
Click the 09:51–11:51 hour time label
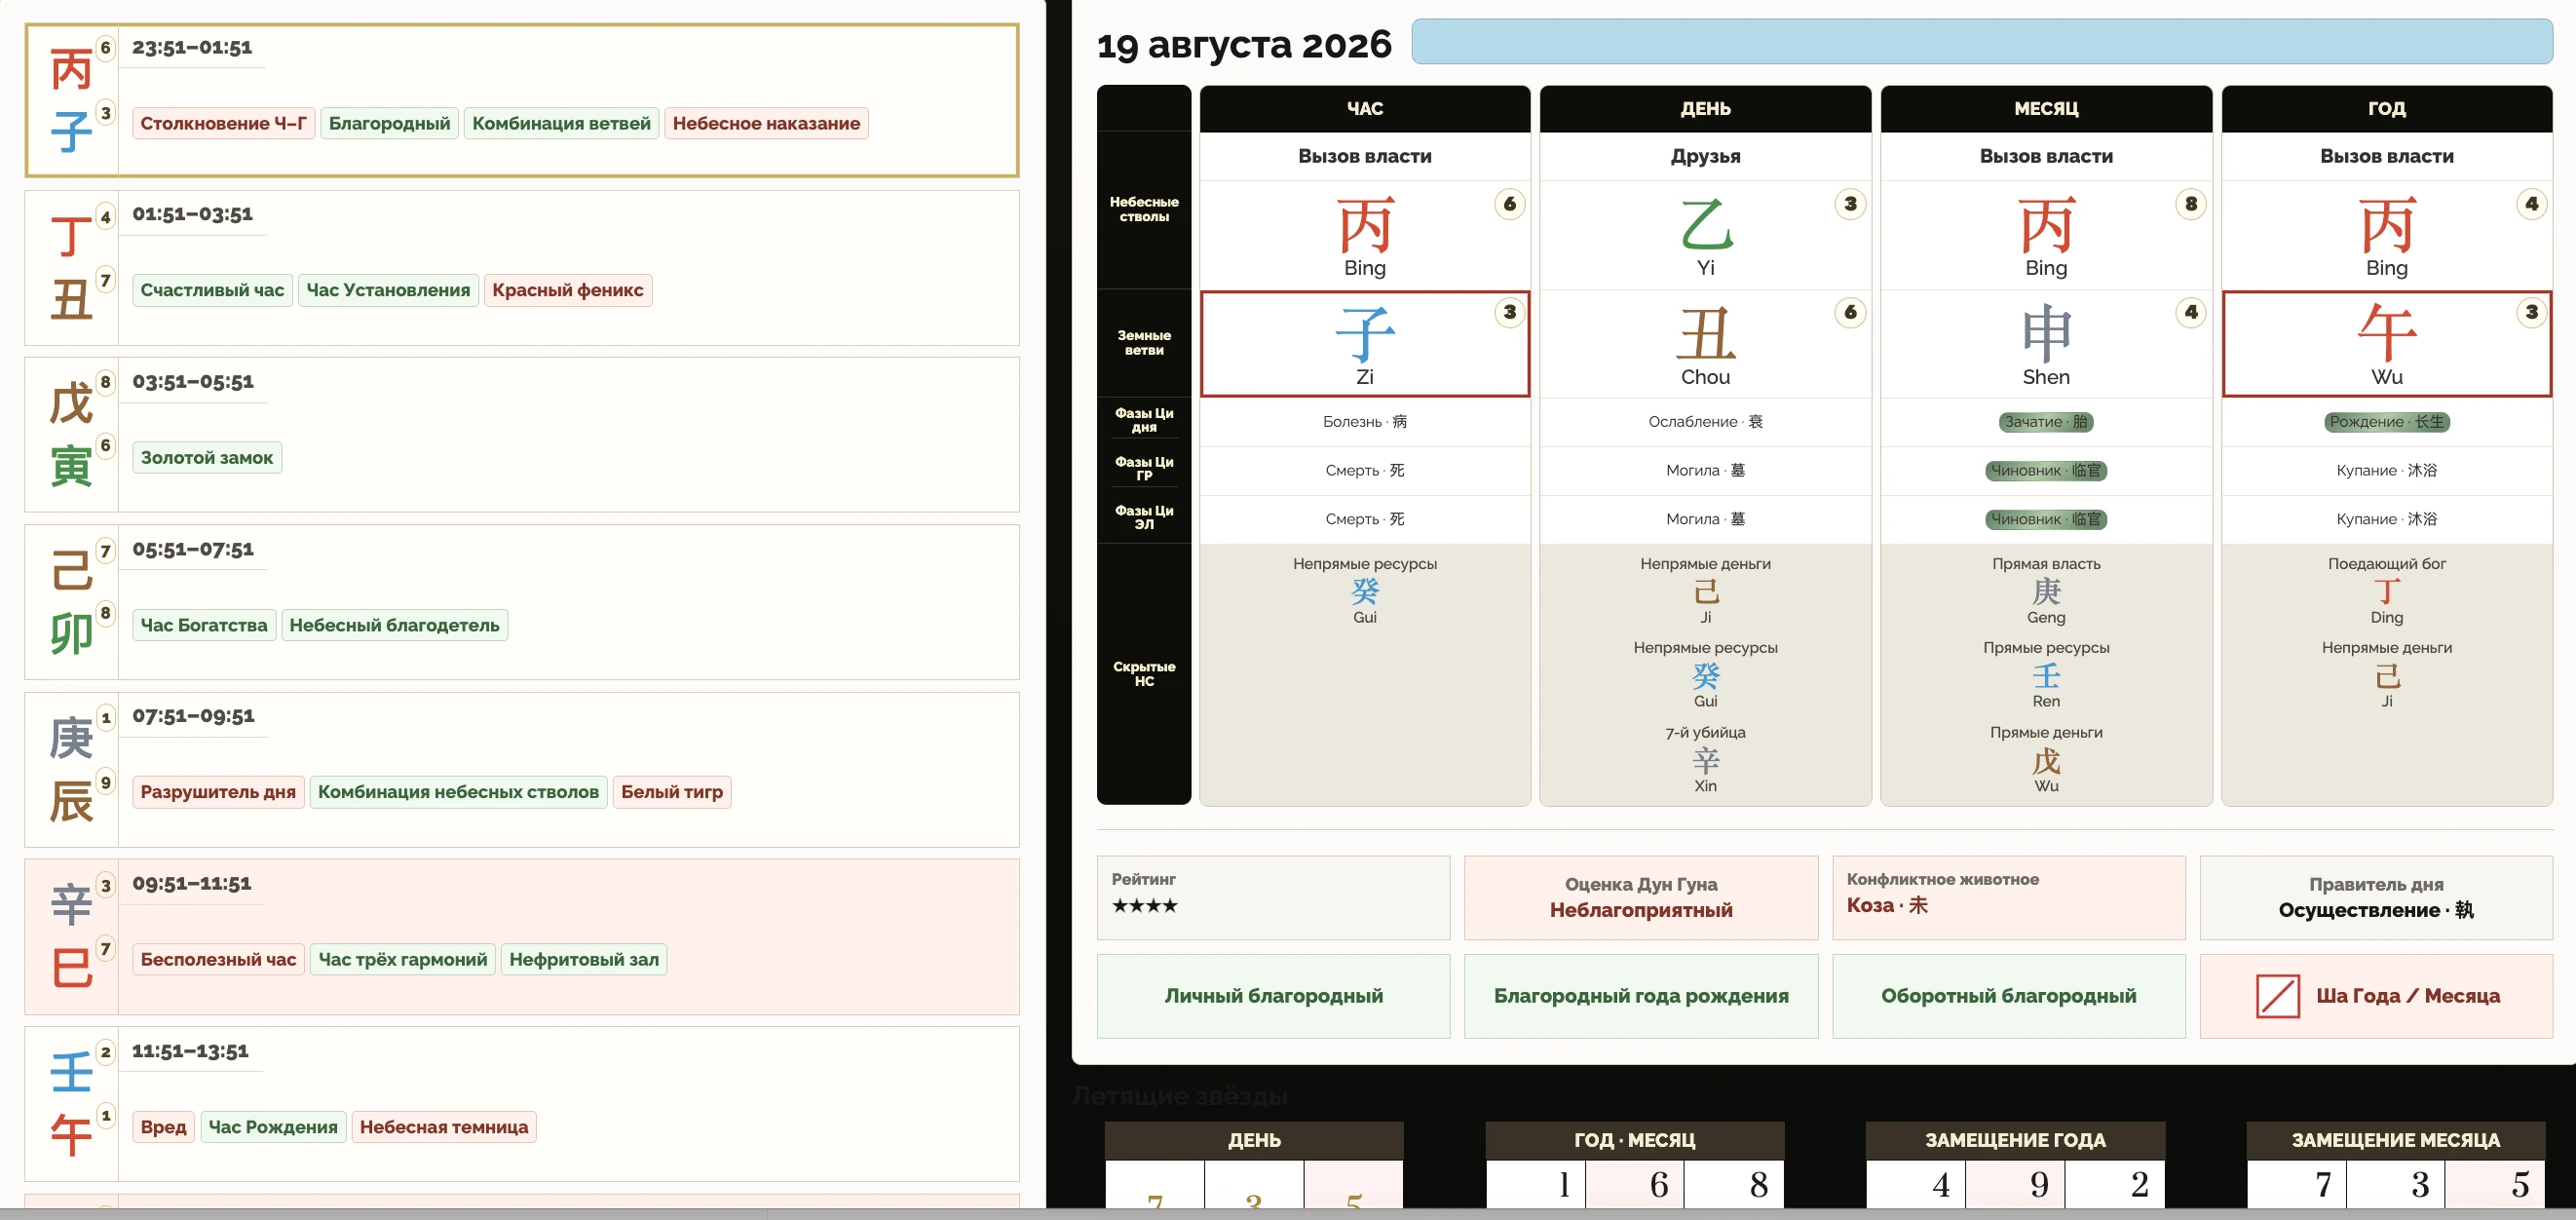pyautogui.click(x=192, y=884)
